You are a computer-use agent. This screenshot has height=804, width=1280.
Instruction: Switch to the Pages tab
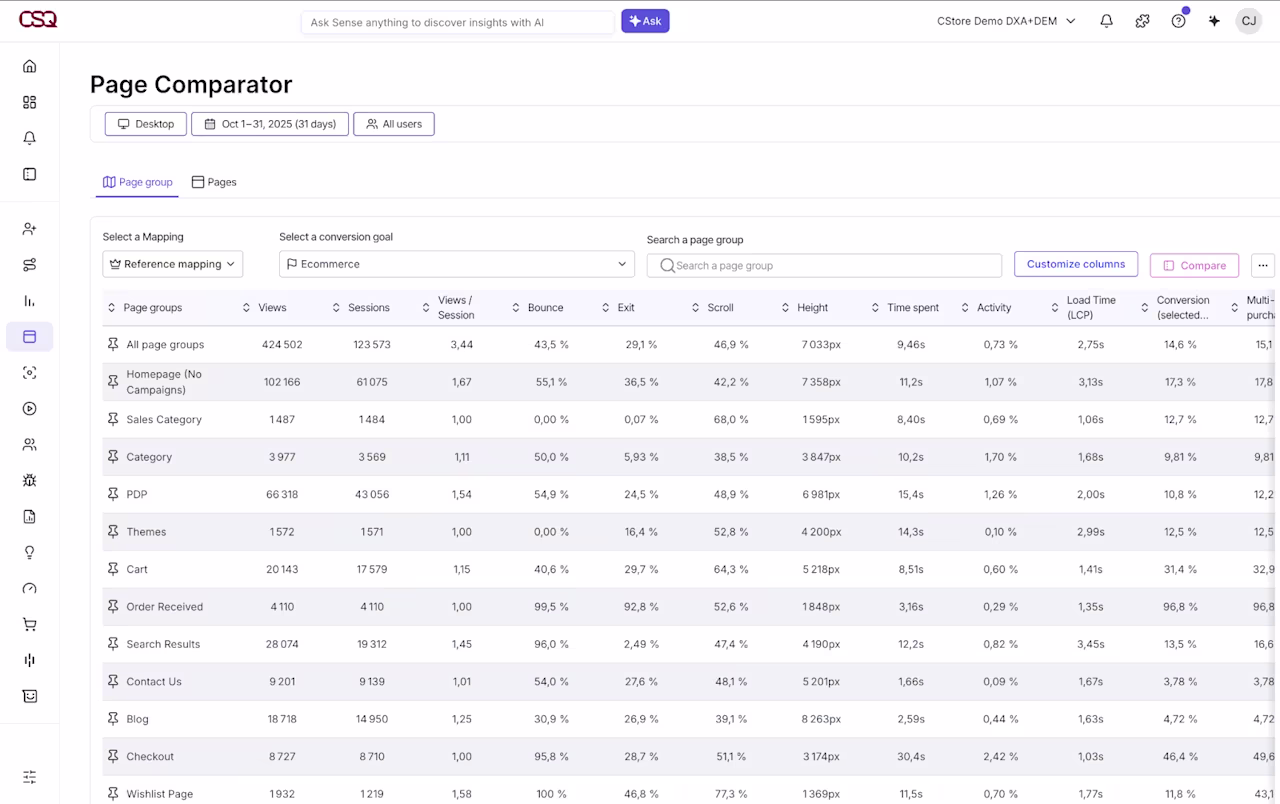214,182
